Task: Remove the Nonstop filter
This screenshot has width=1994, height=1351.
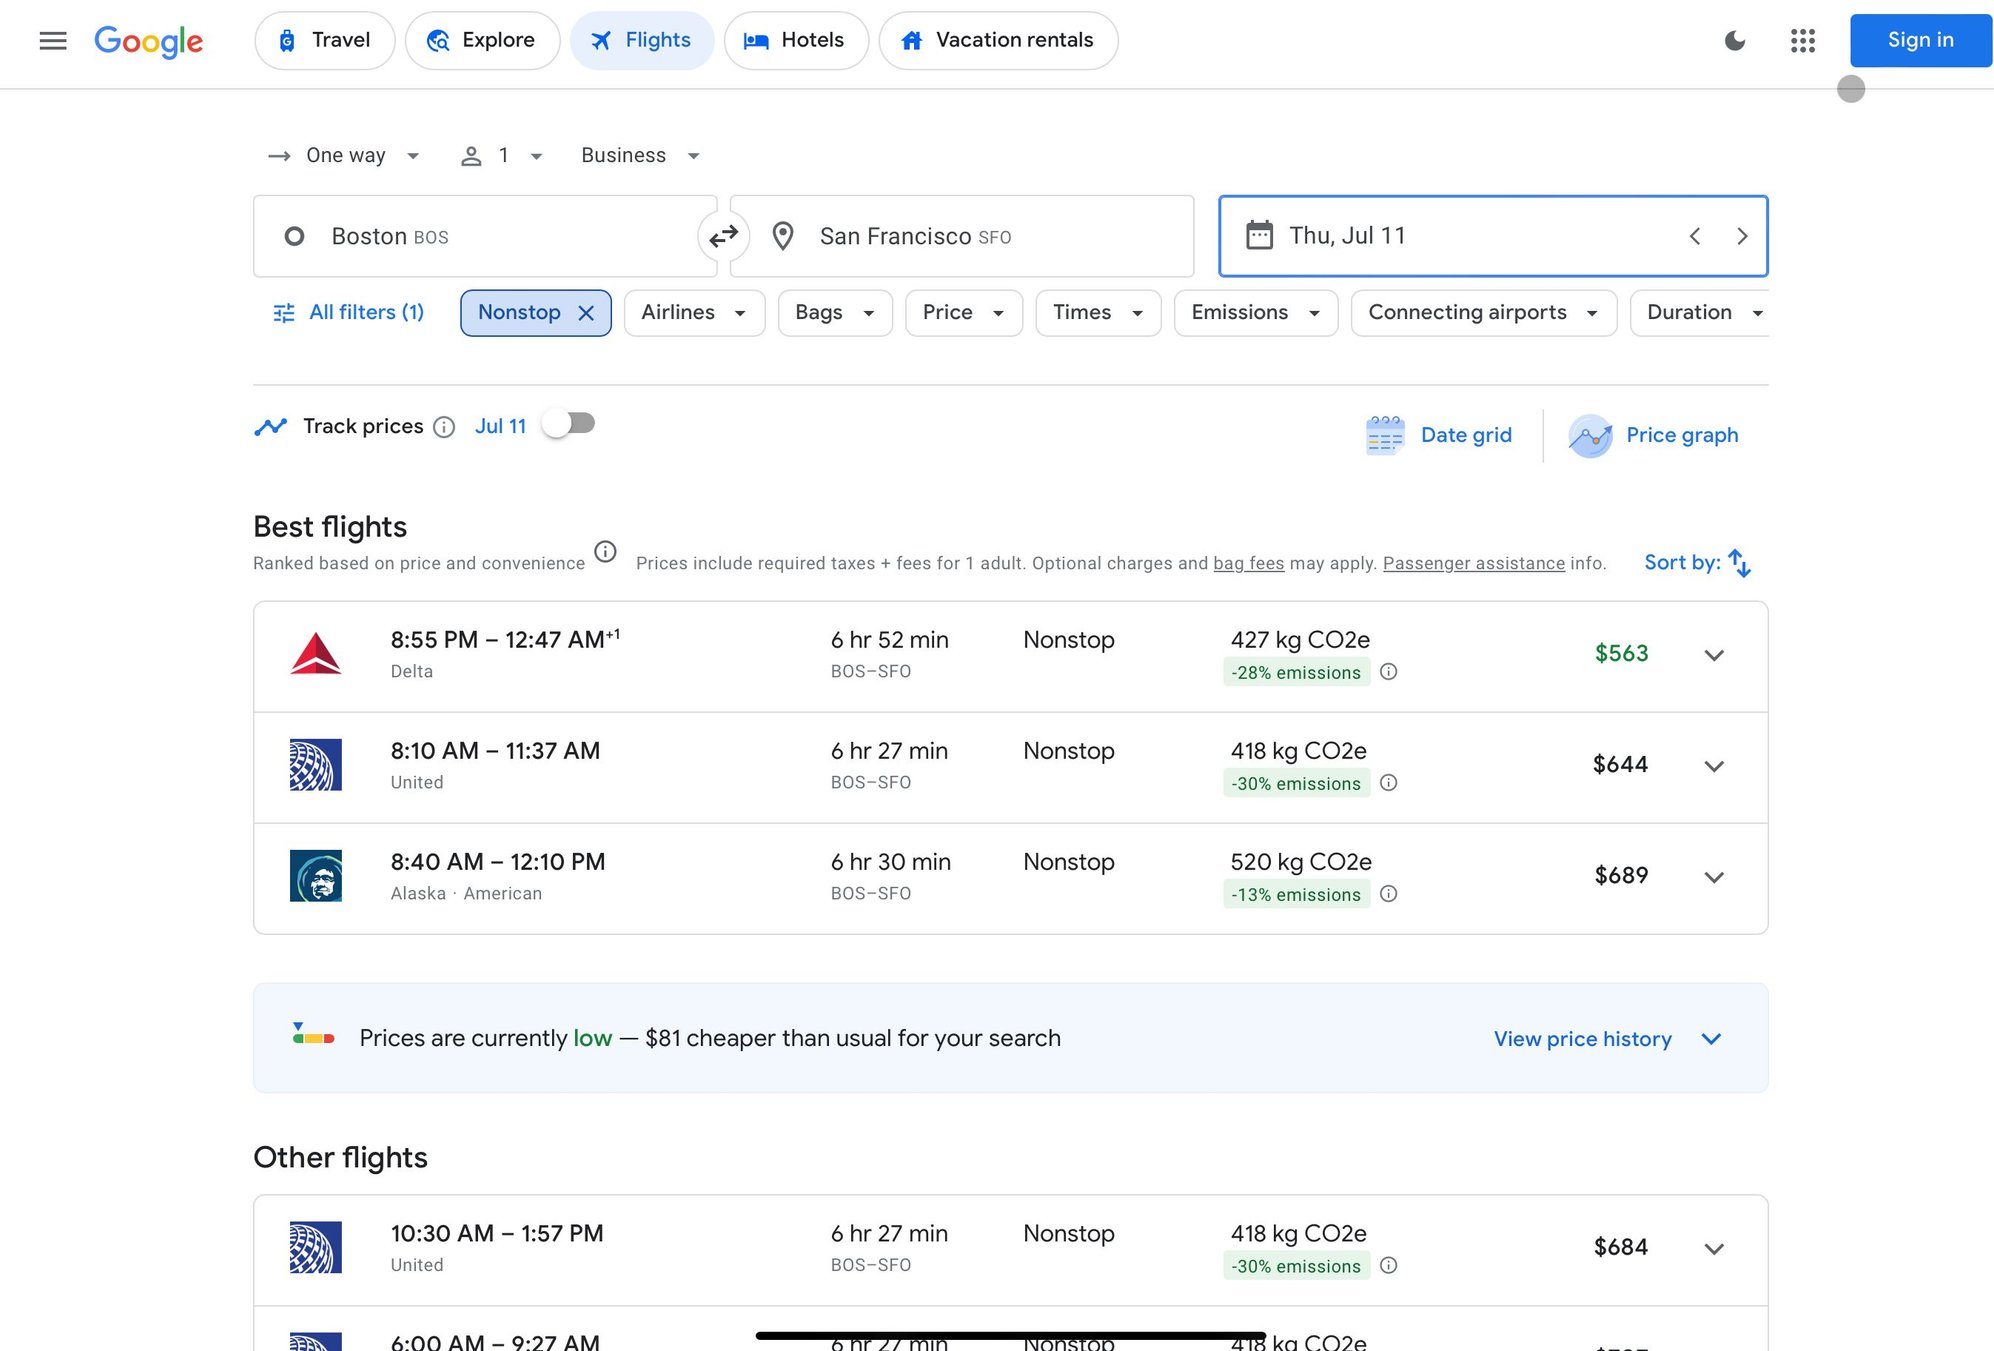Action: tap(587, 312)
